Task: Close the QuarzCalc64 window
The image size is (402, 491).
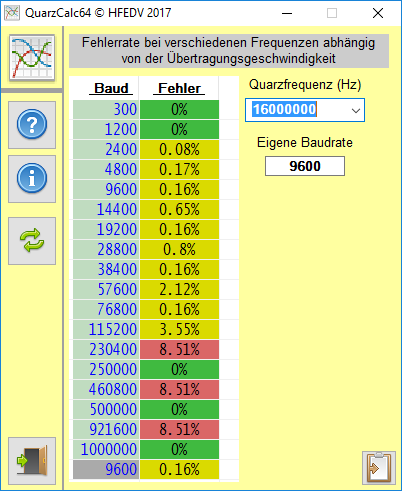Action: (x=378, y=13)
